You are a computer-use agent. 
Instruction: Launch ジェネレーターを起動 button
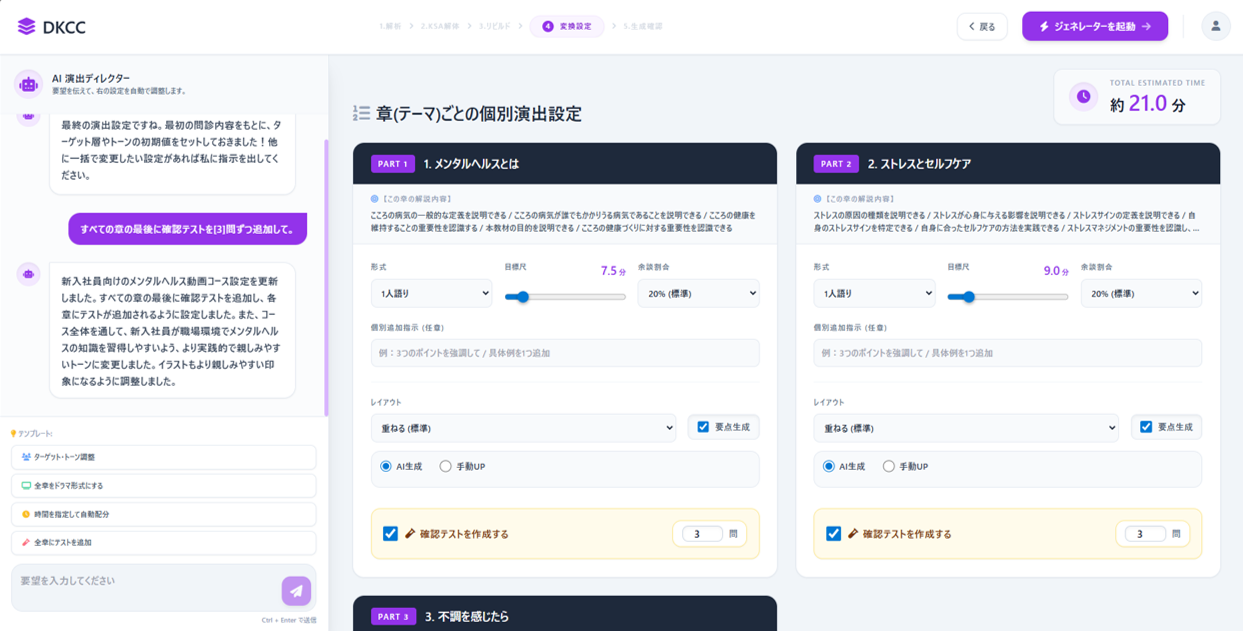click(x=1095, y=27)
